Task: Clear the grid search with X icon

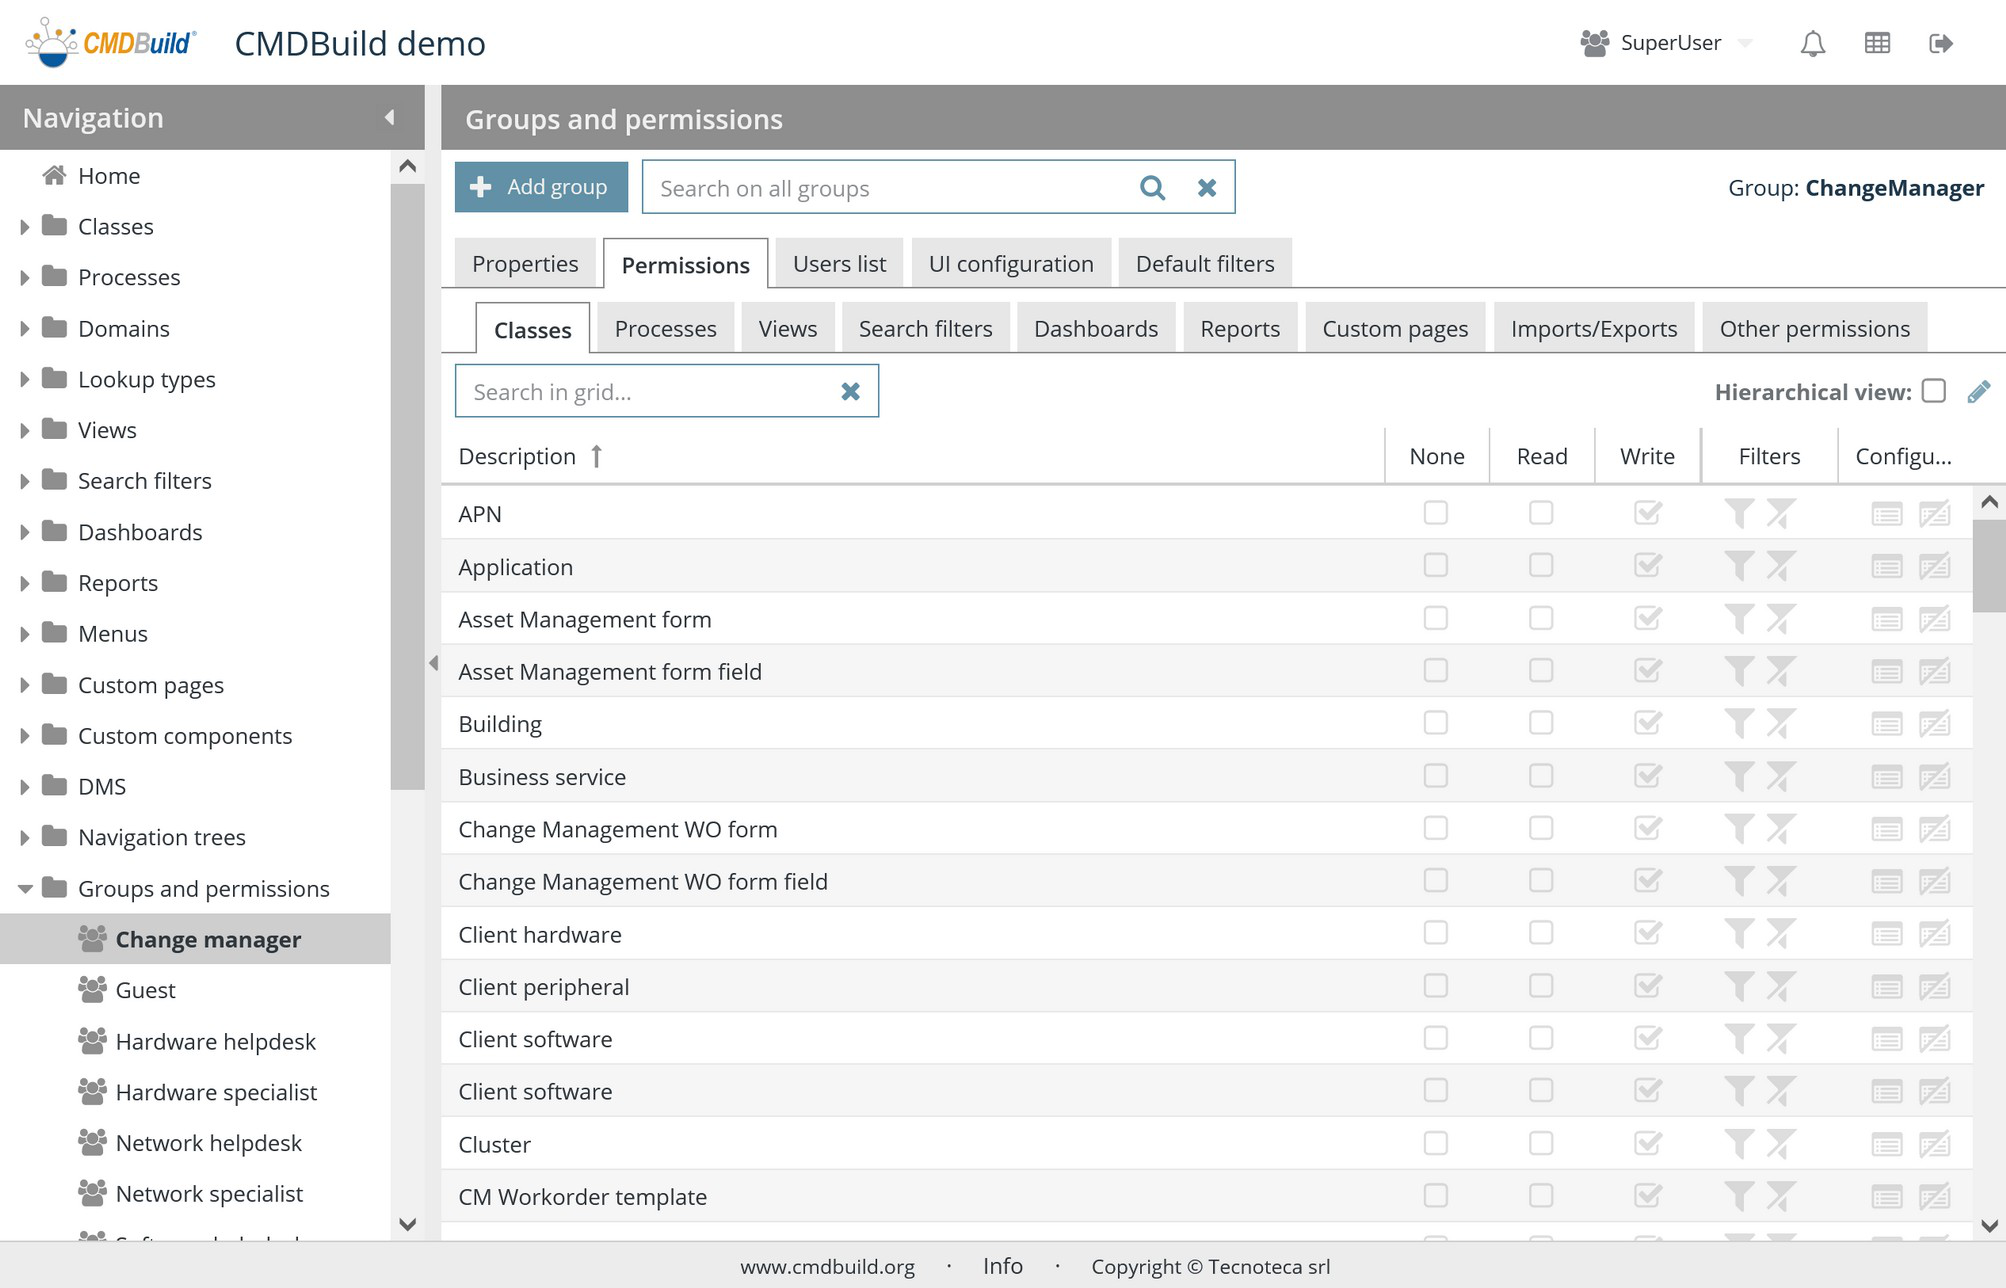Action: click(850, 392)
